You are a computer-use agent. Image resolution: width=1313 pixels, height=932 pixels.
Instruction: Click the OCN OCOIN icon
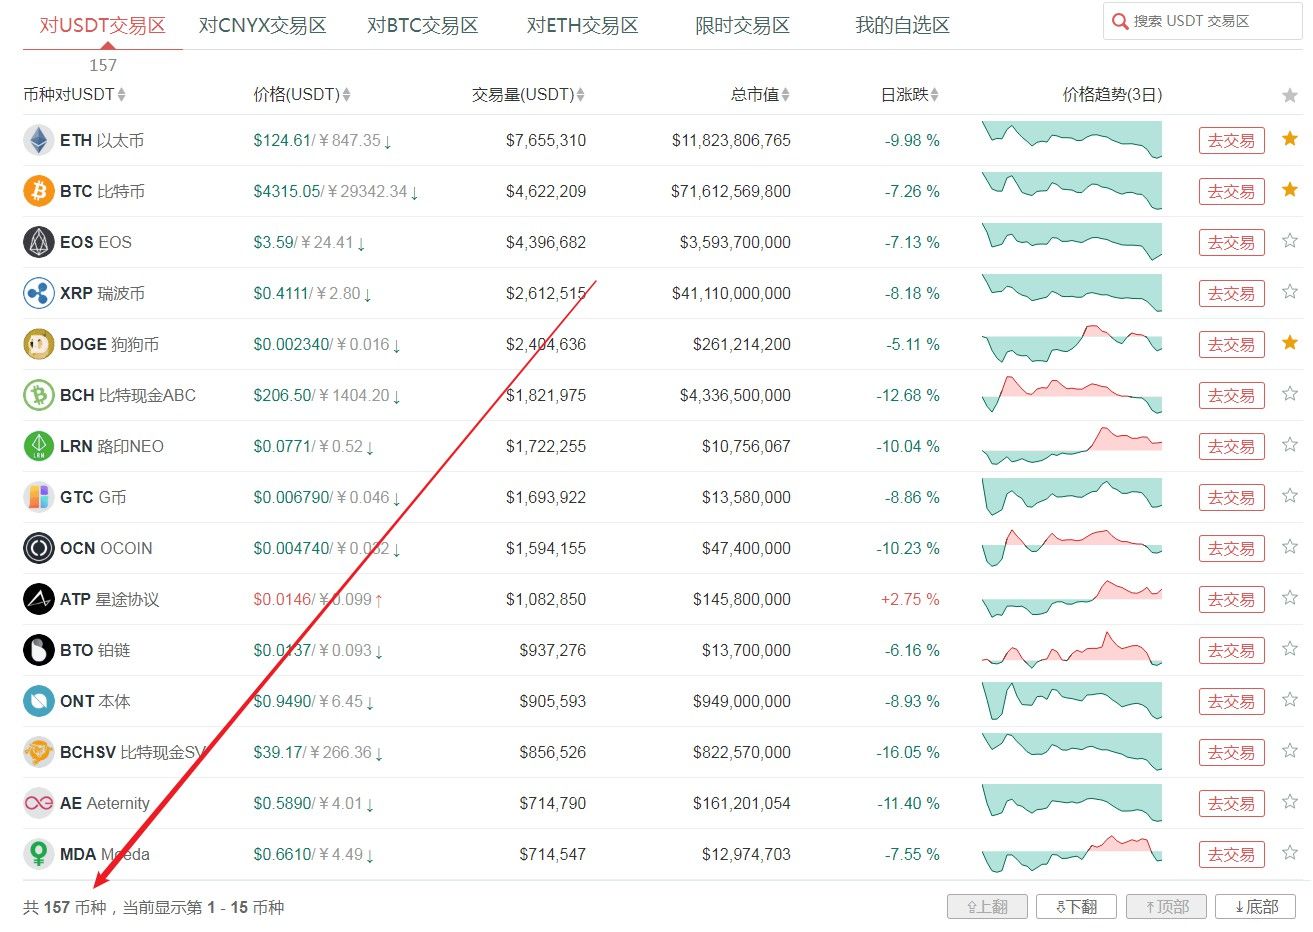click(x=39, y=548)
